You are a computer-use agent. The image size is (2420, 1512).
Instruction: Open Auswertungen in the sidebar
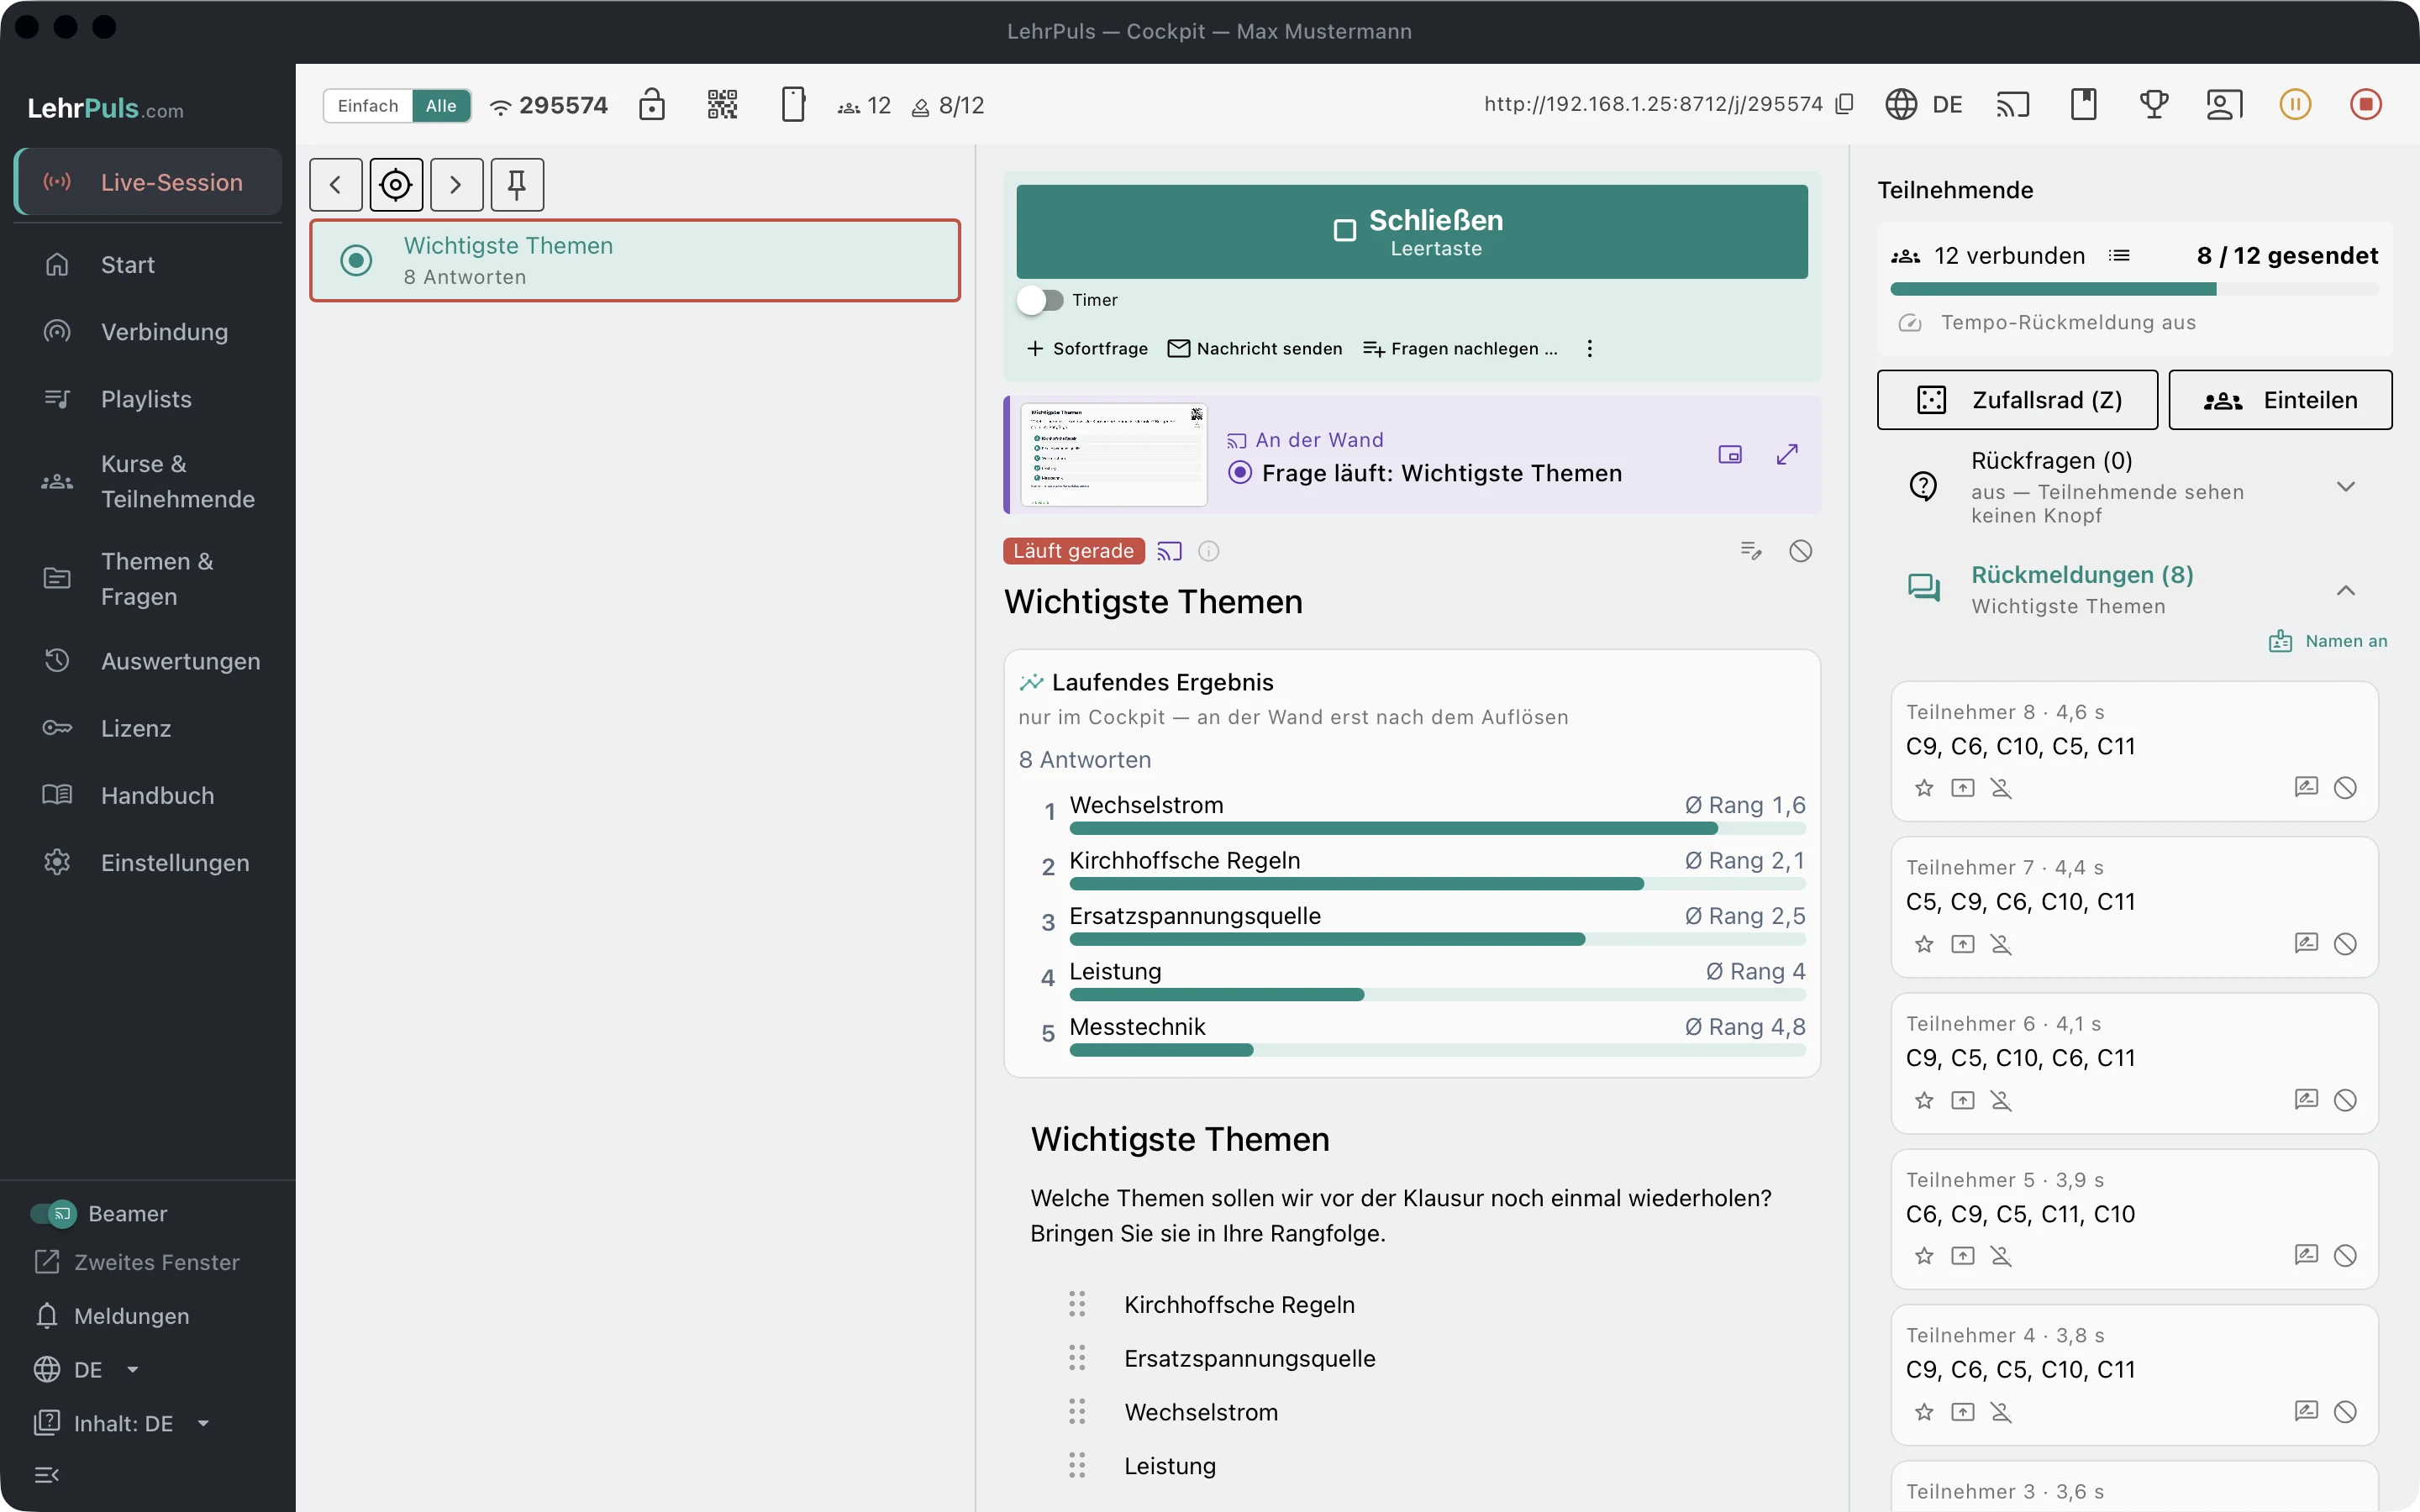tap(148, 661)
